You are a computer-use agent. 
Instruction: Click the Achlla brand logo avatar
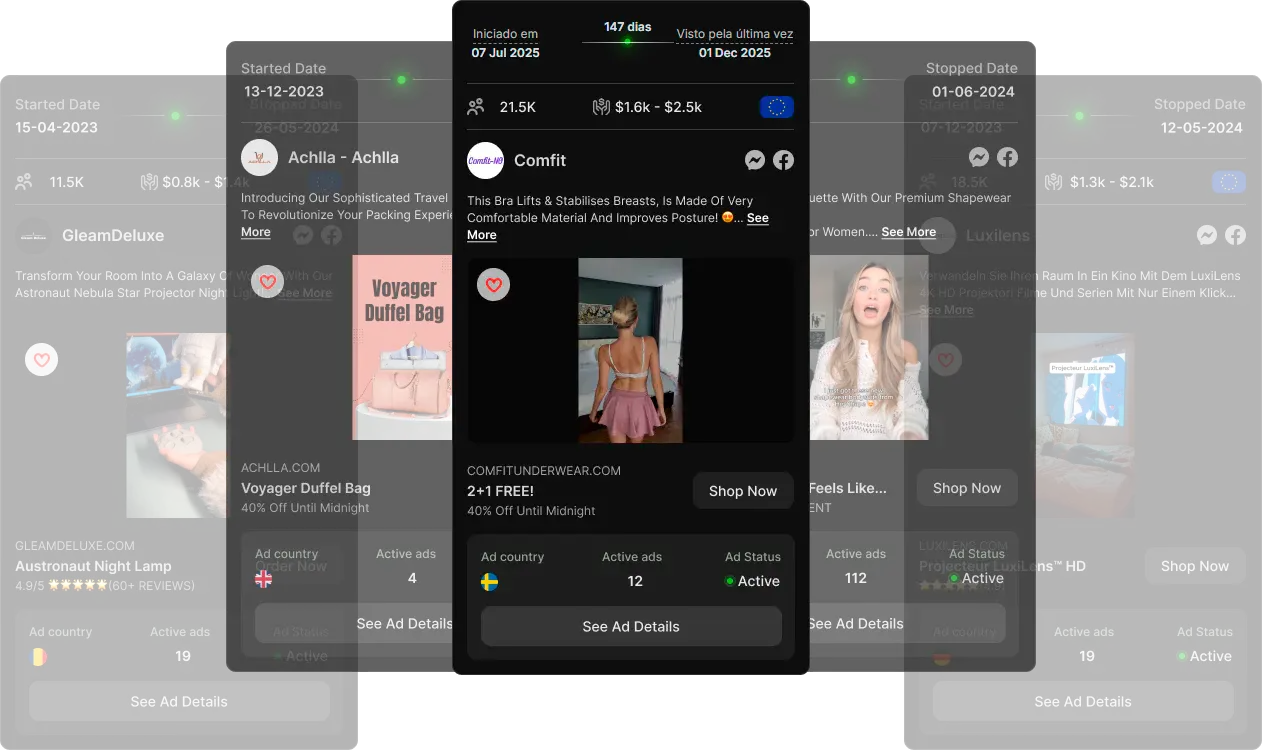259,158
